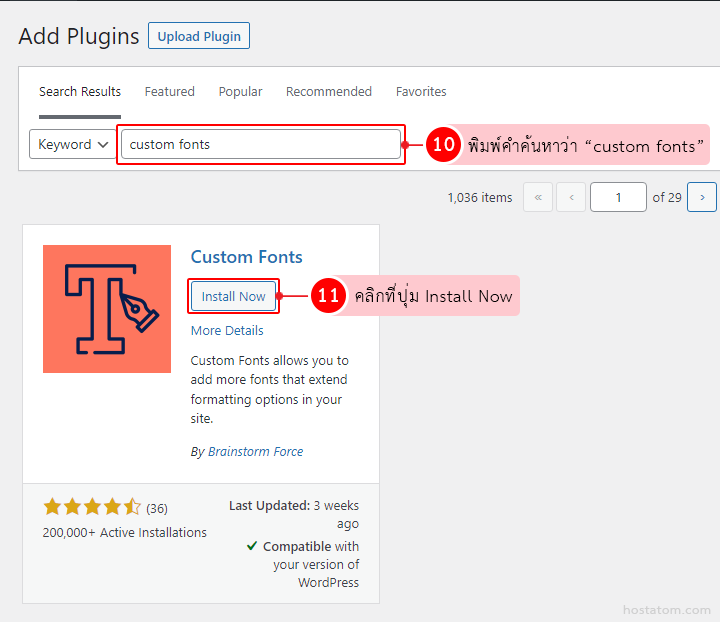Screen dimensions: 720x622
Task: Open the Popular plugins tab
Action: click(240, 92)
